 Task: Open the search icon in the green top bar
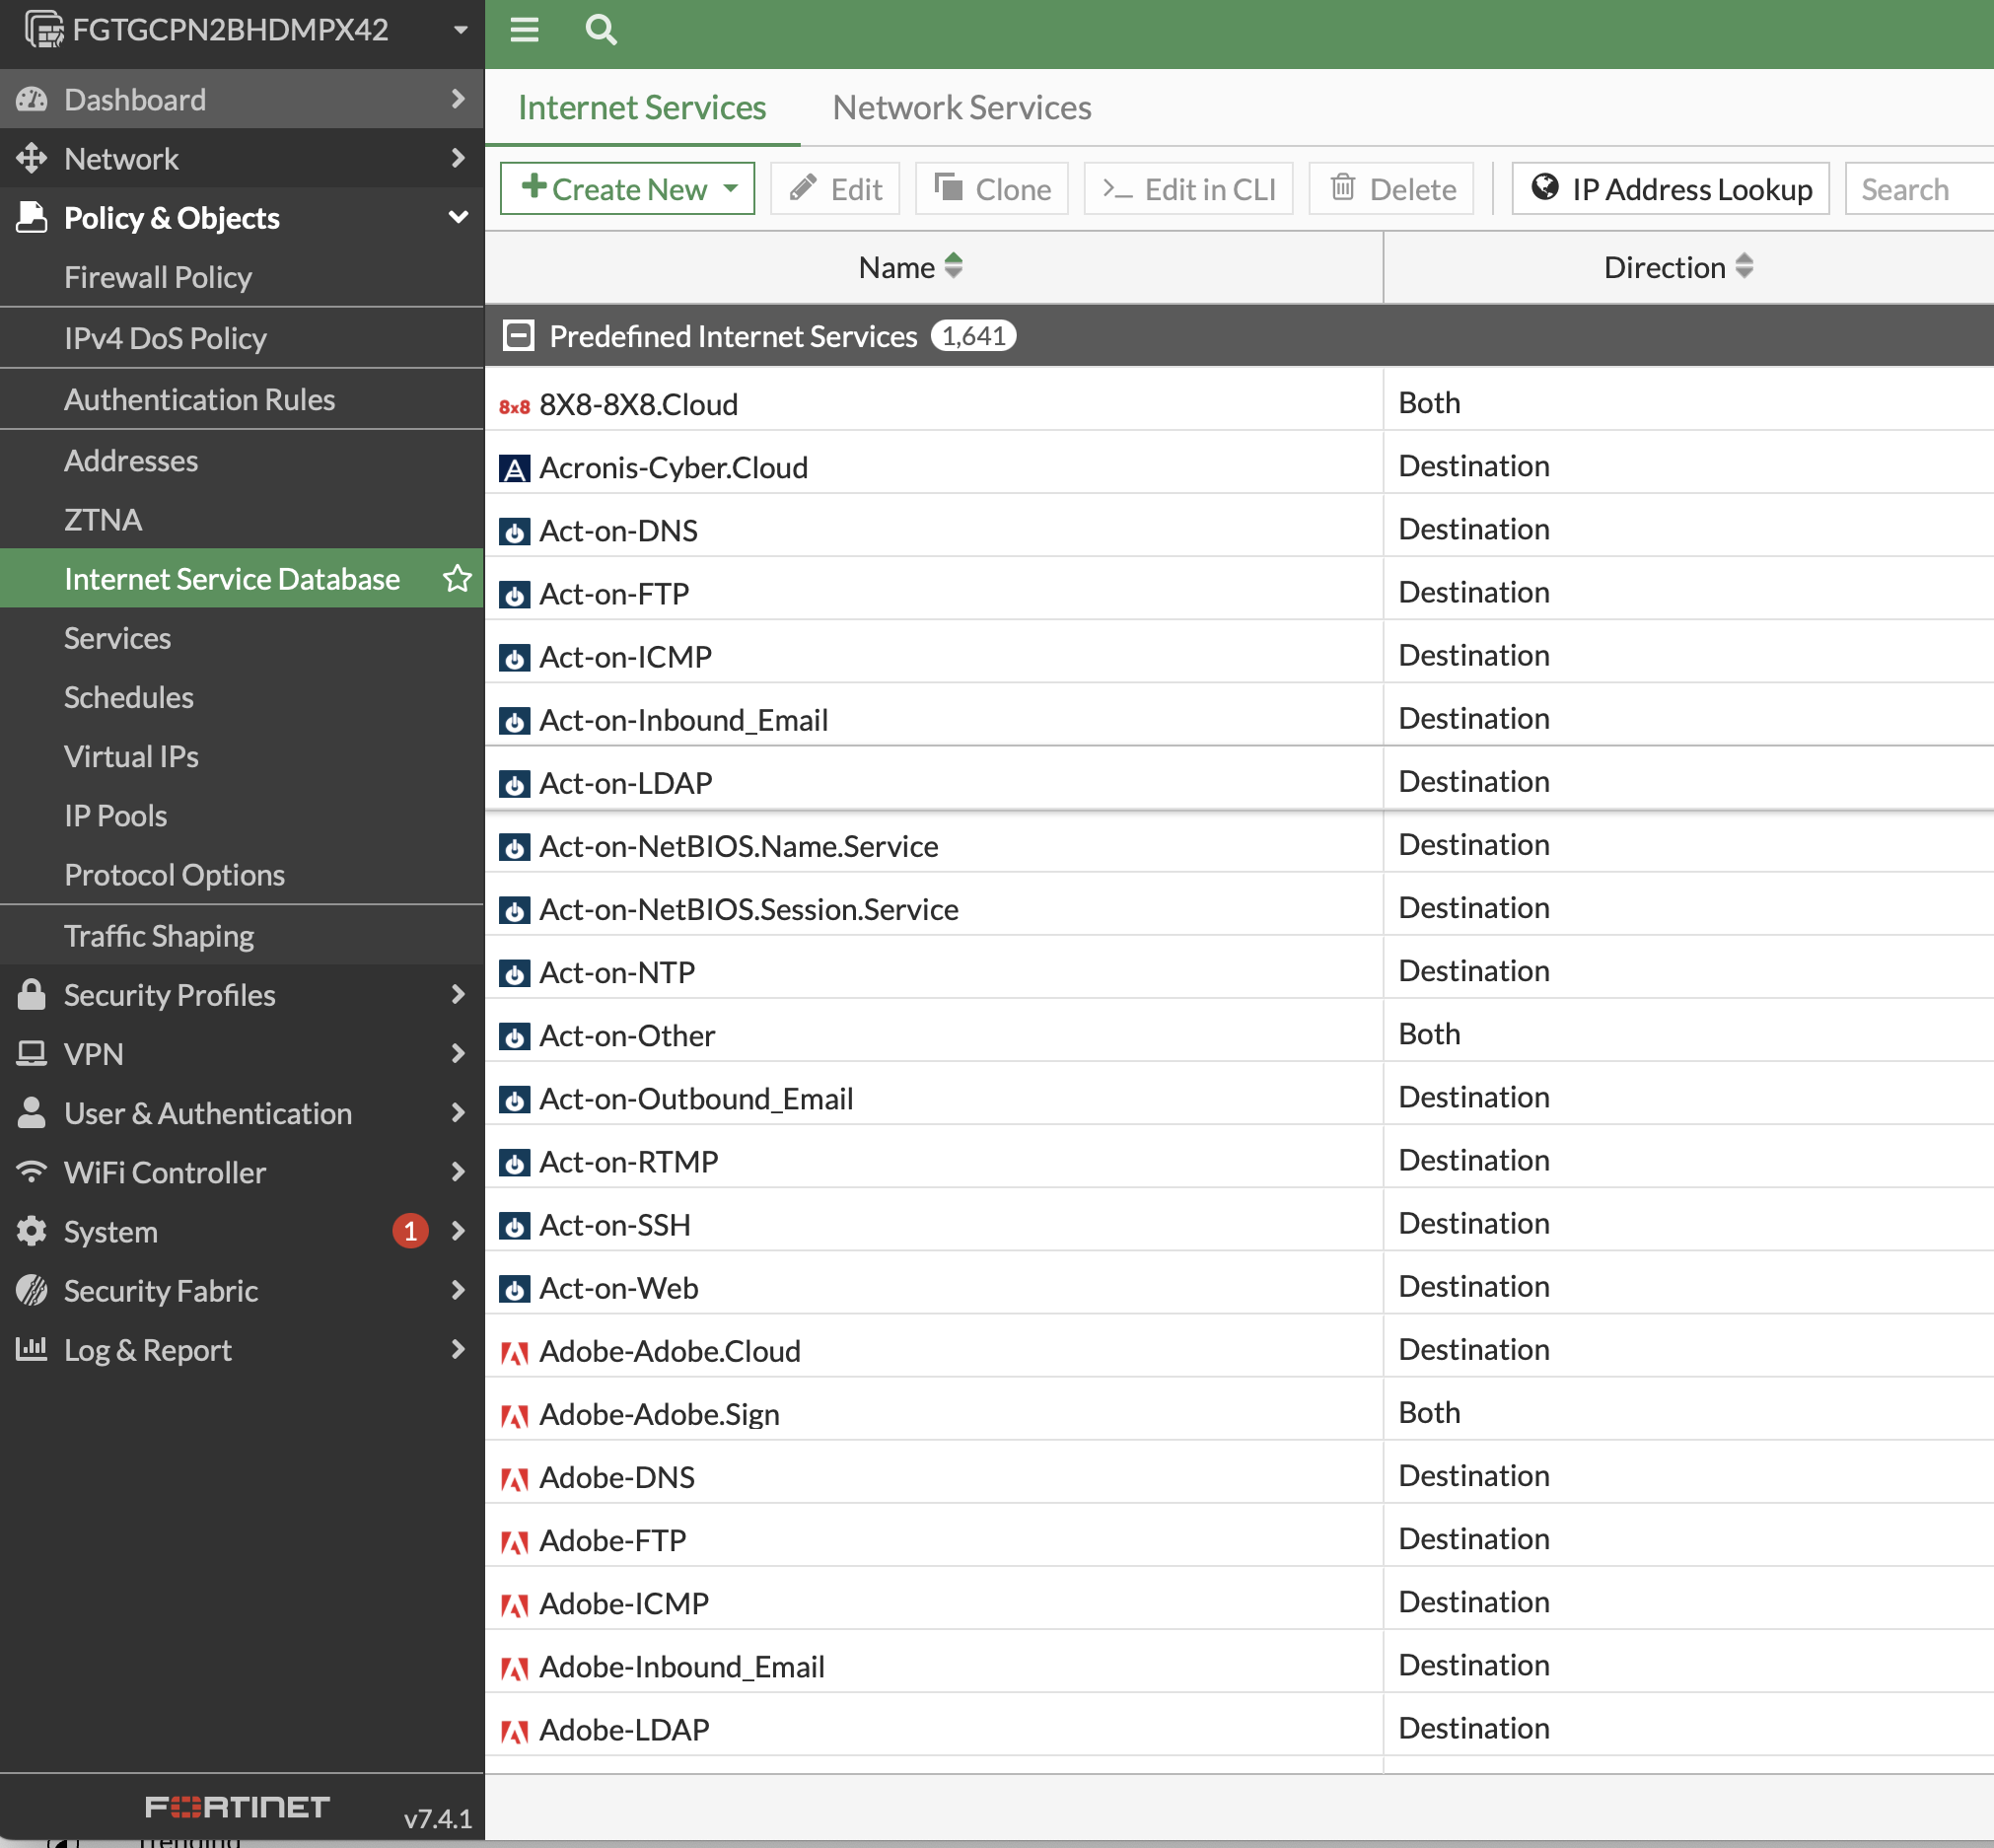pyautogui.click(x=601, y=31)
